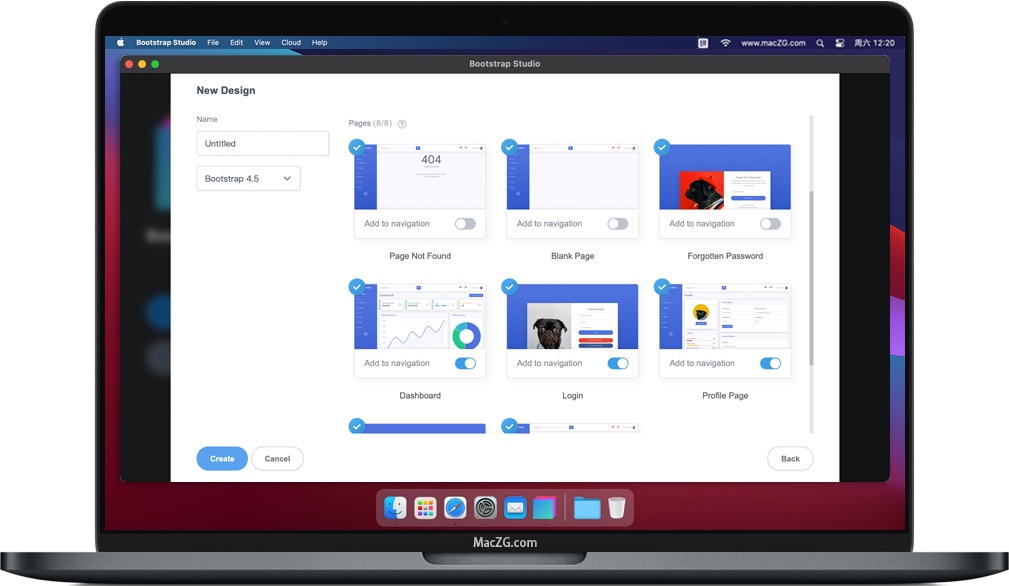Open the Bootstrap Studio icon in the Dock

point(543,508)
